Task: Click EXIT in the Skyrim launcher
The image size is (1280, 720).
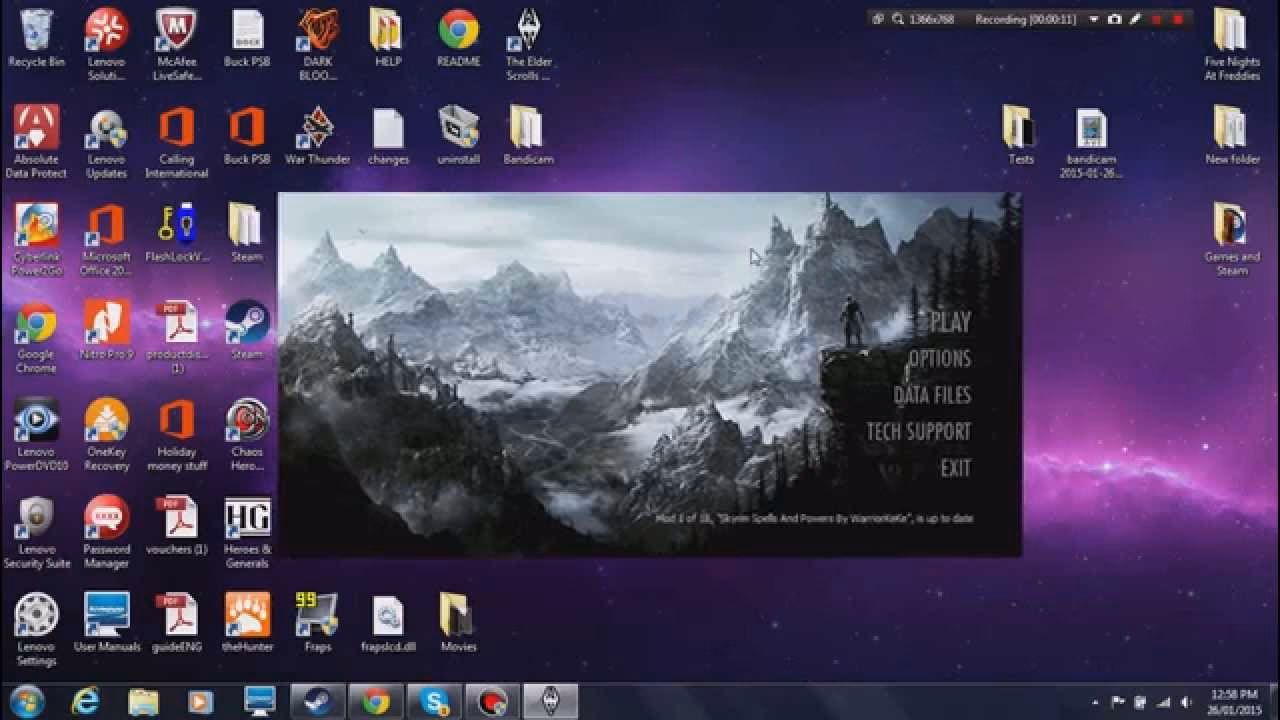Action: pos(955,468)
